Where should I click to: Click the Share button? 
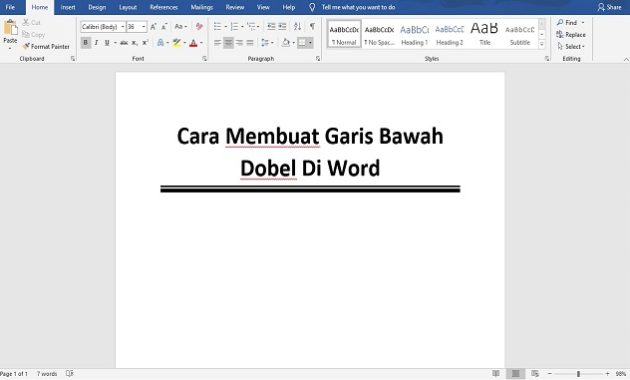pos(610,7)
